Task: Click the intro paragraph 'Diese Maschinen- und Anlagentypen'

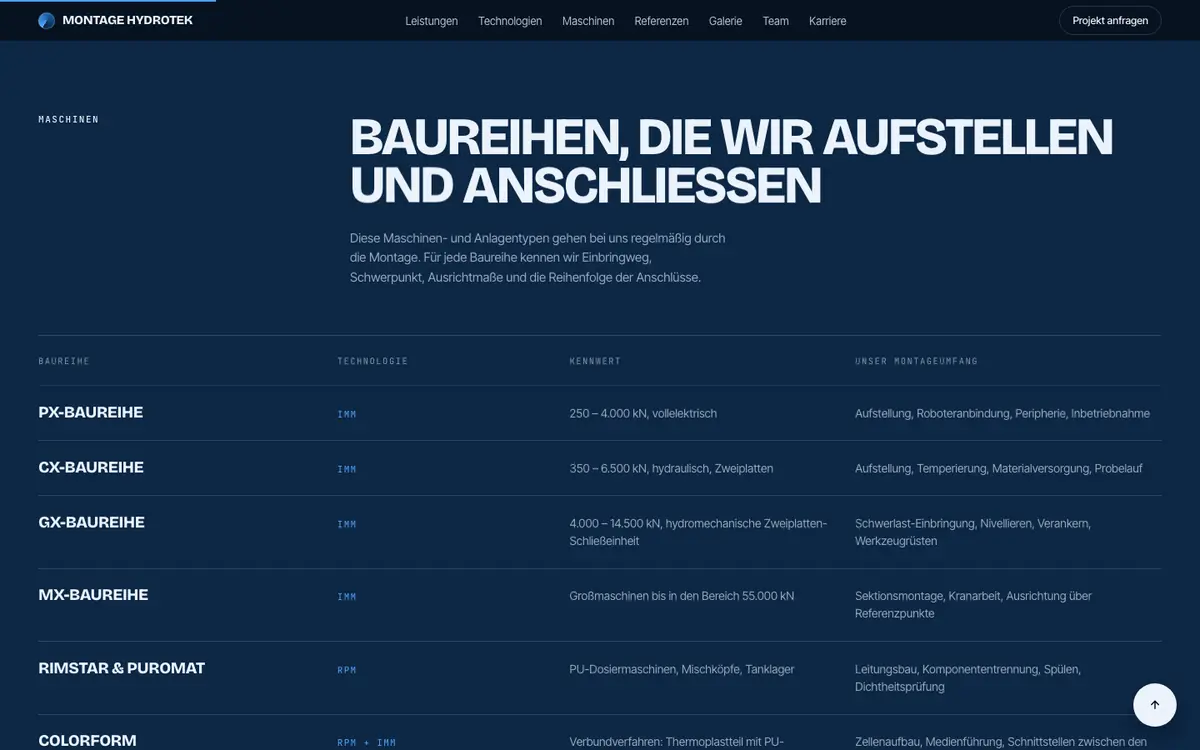Action: point(538,258)
